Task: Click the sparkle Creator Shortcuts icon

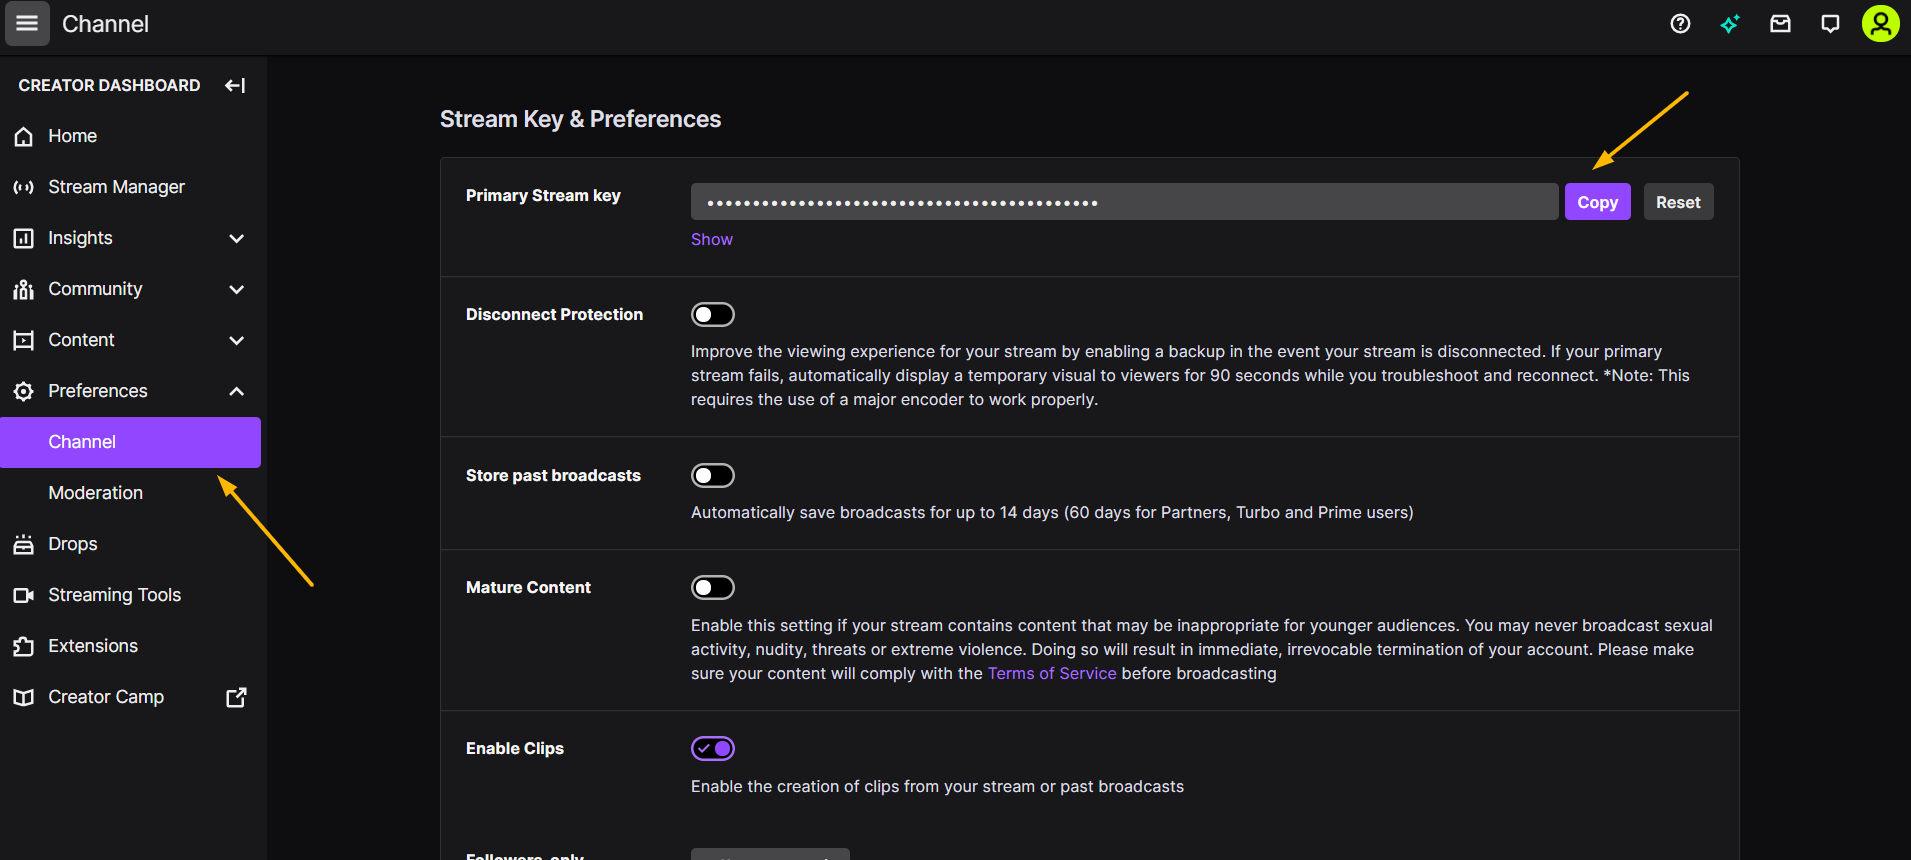Action: [x=1730, y=23]
